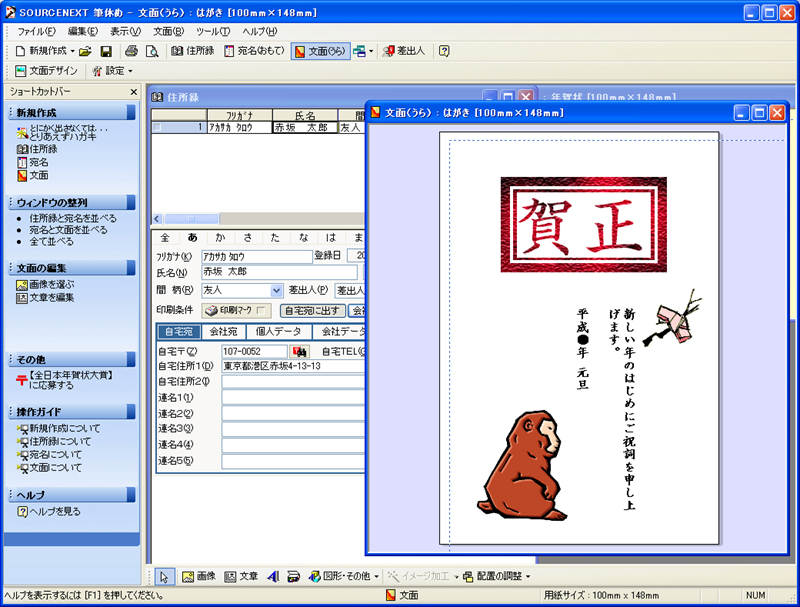Insert image with the 画像 tool
The width and height of the screenshot is (800, 607).
[198, 576]
